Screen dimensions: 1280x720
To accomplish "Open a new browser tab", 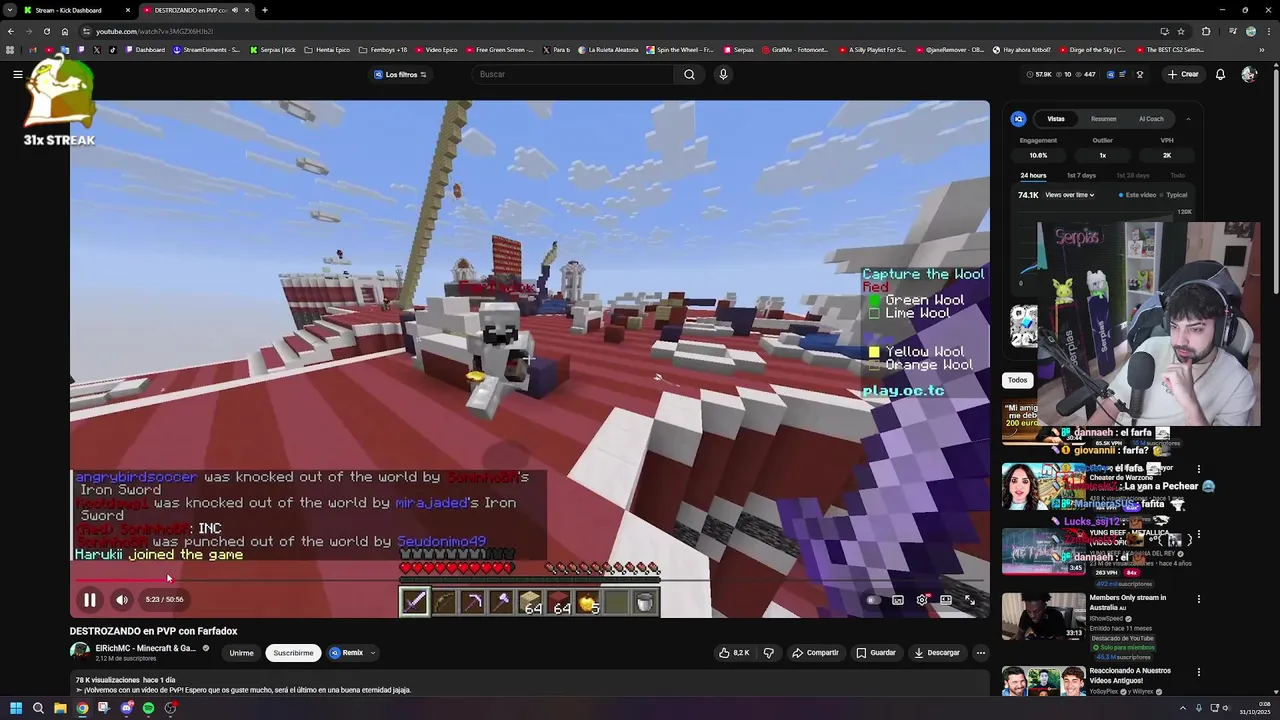I will 264,10.
